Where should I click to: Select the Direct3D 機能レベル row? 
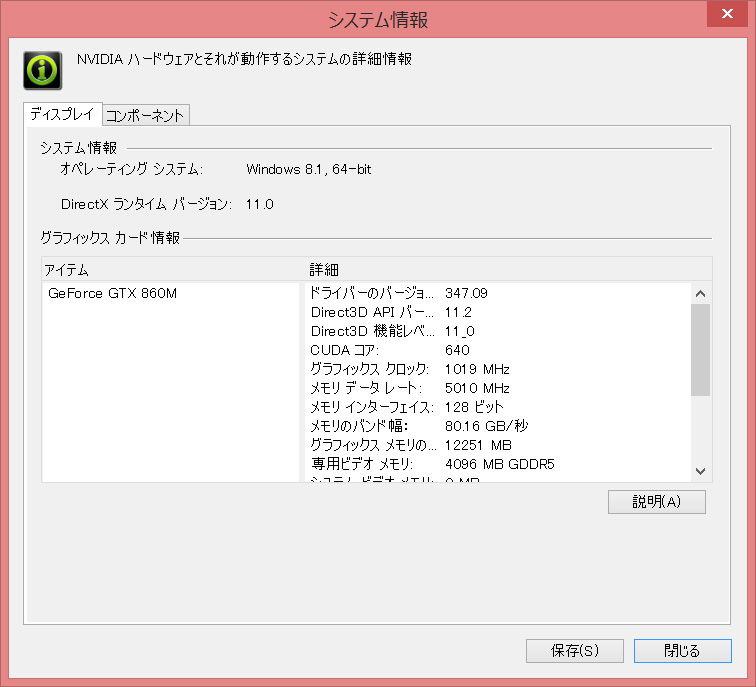pos(499,331)
